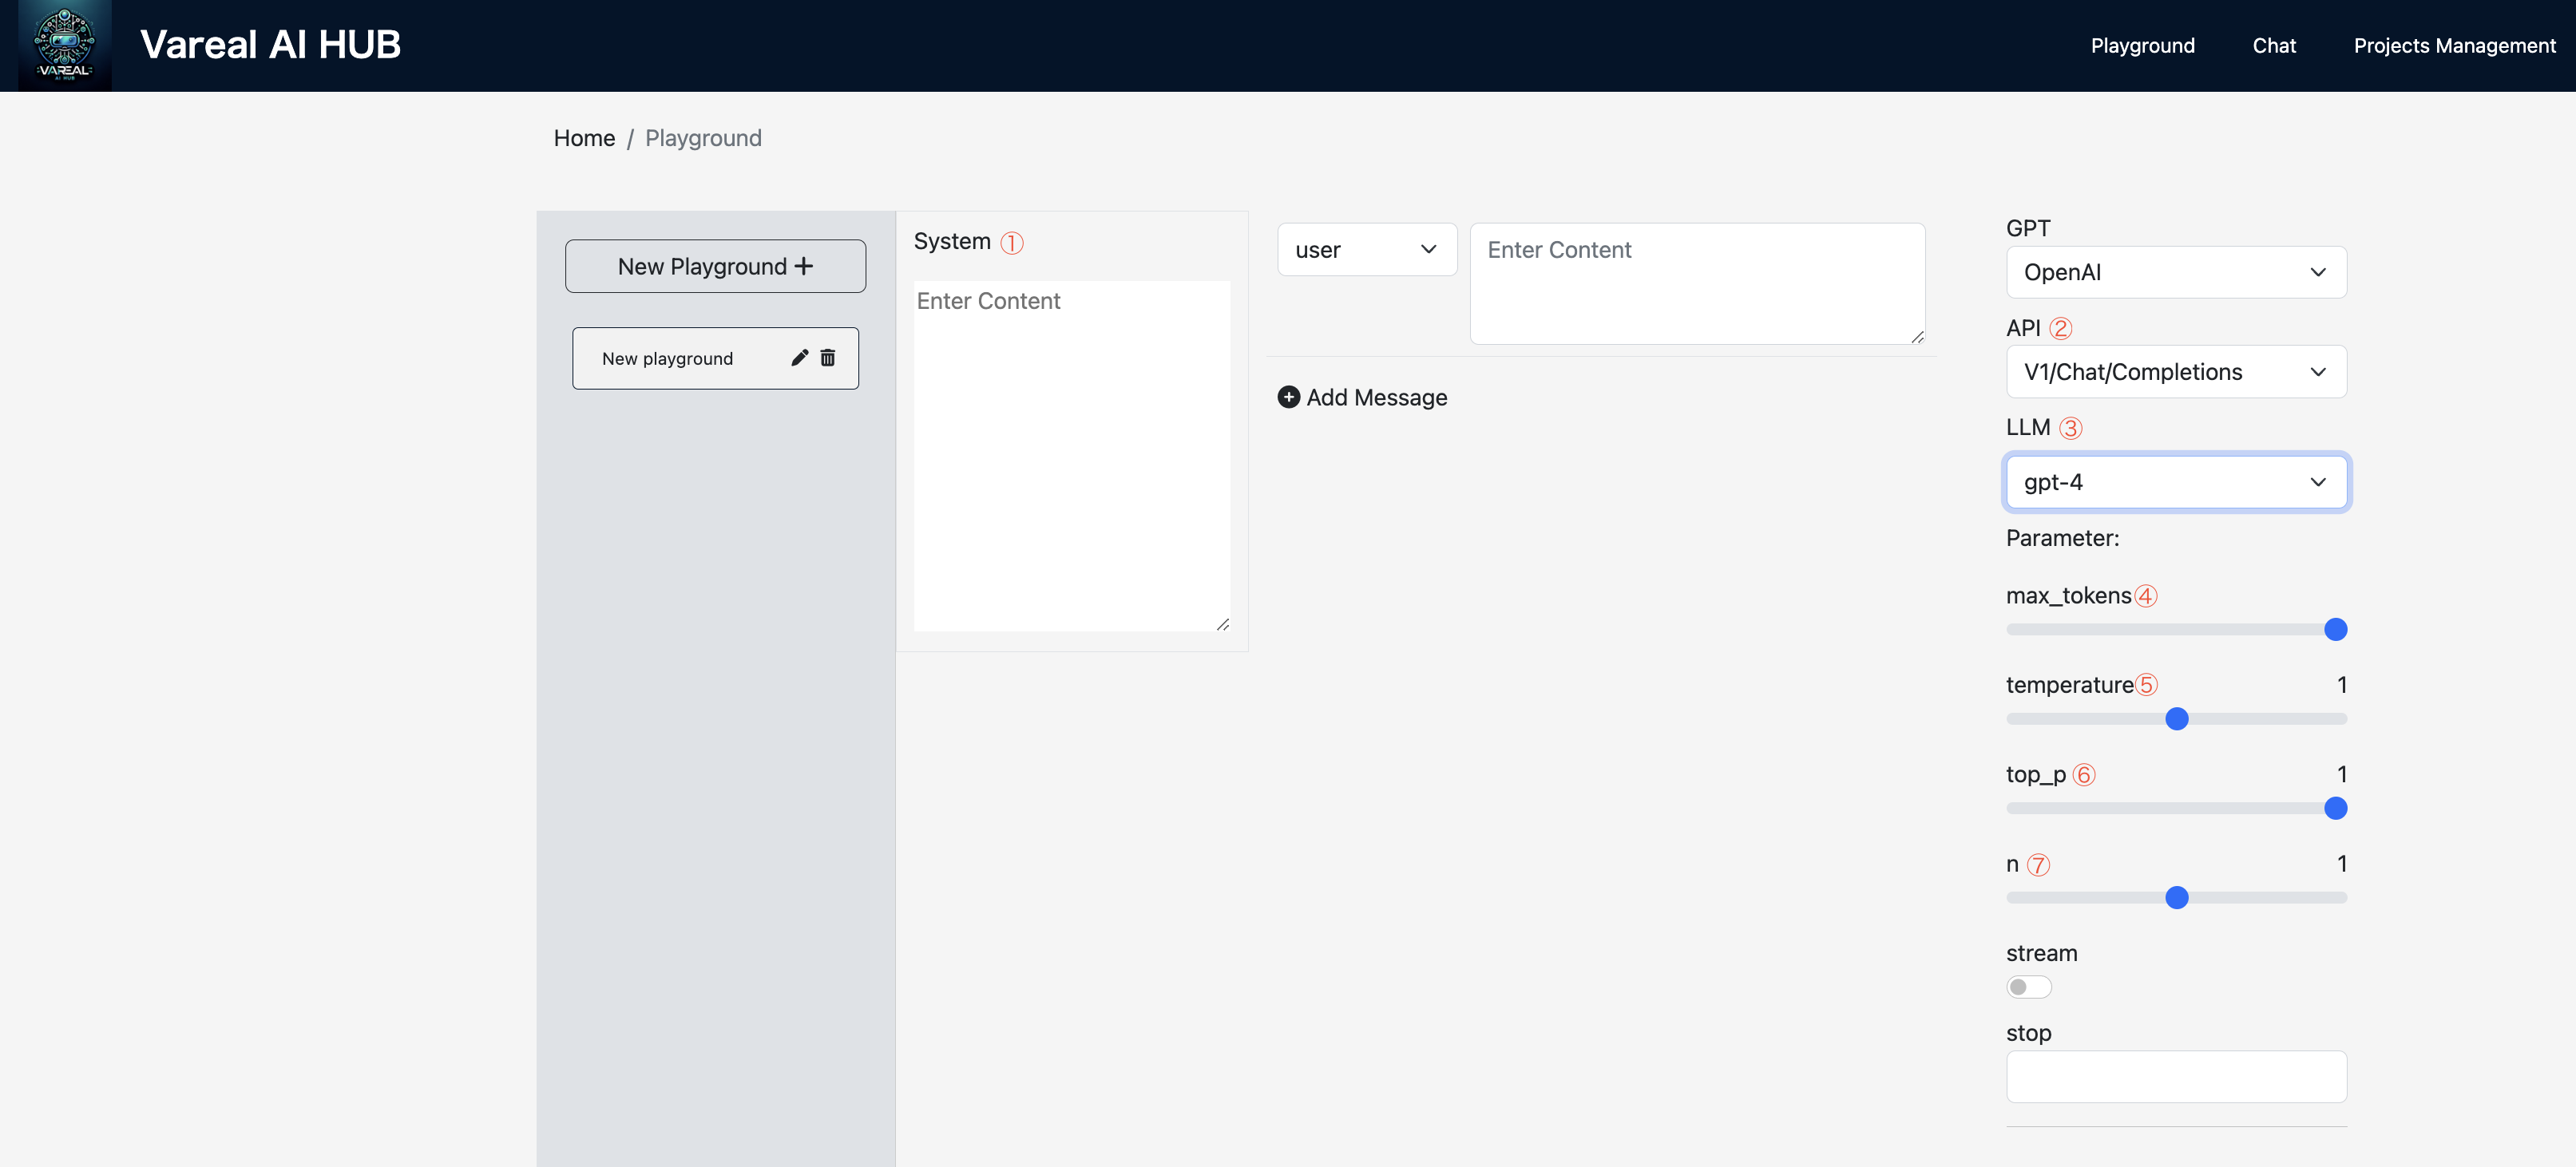Screen dimensions: 2576x1167
Task: Delete the New playground entry with trash icon
Action: 828,358
